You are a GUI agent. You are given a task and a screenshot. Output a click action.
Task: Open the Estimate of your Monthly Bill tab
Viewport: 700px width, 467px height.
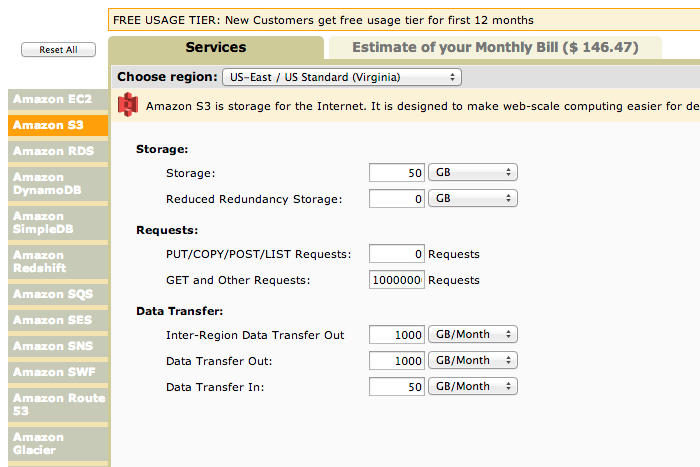495,47
